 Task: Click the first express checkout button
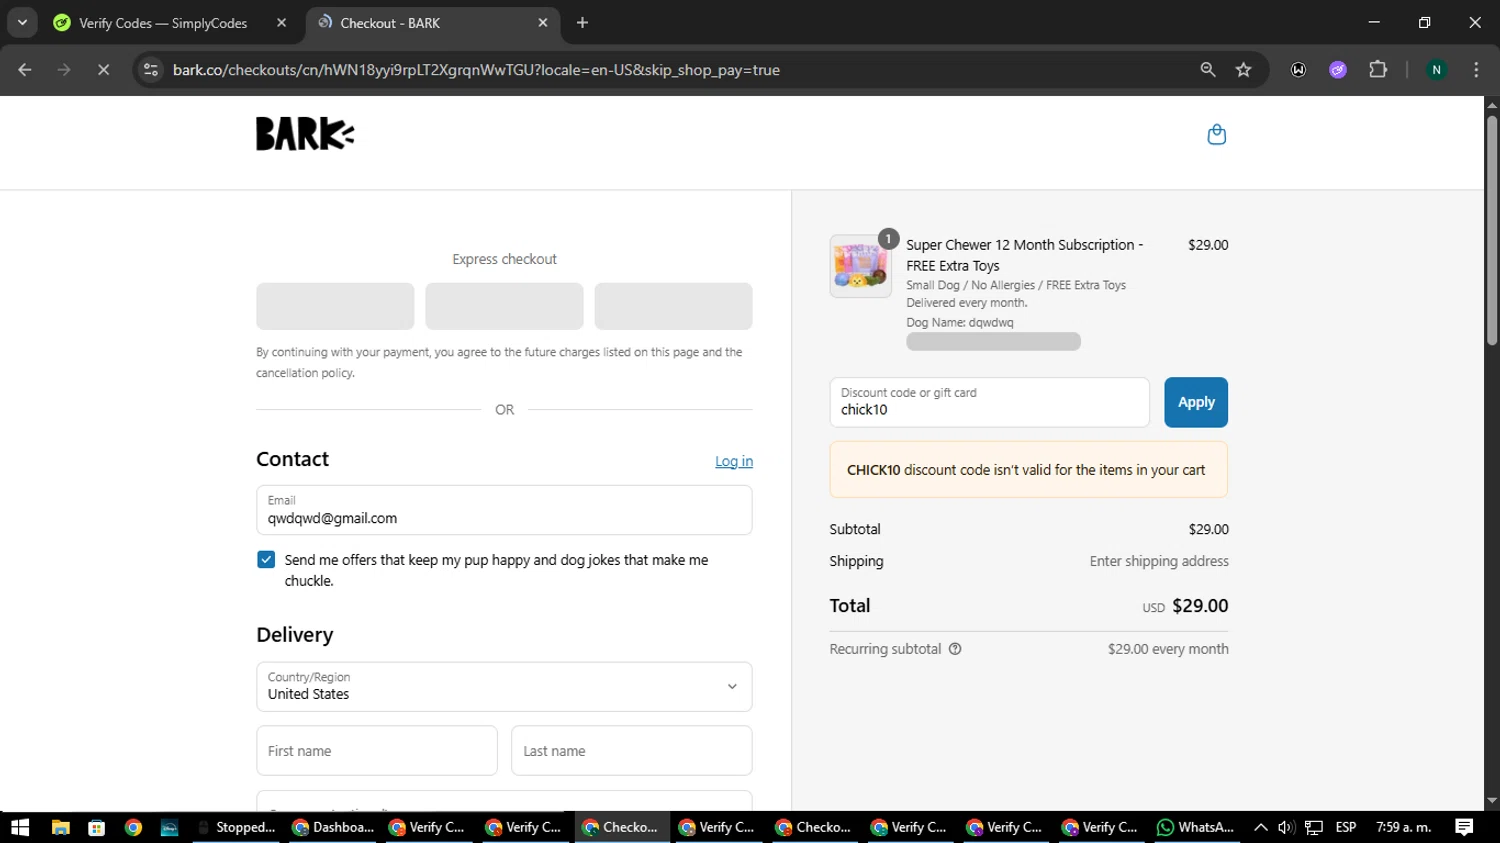click(x=335, y=306)
